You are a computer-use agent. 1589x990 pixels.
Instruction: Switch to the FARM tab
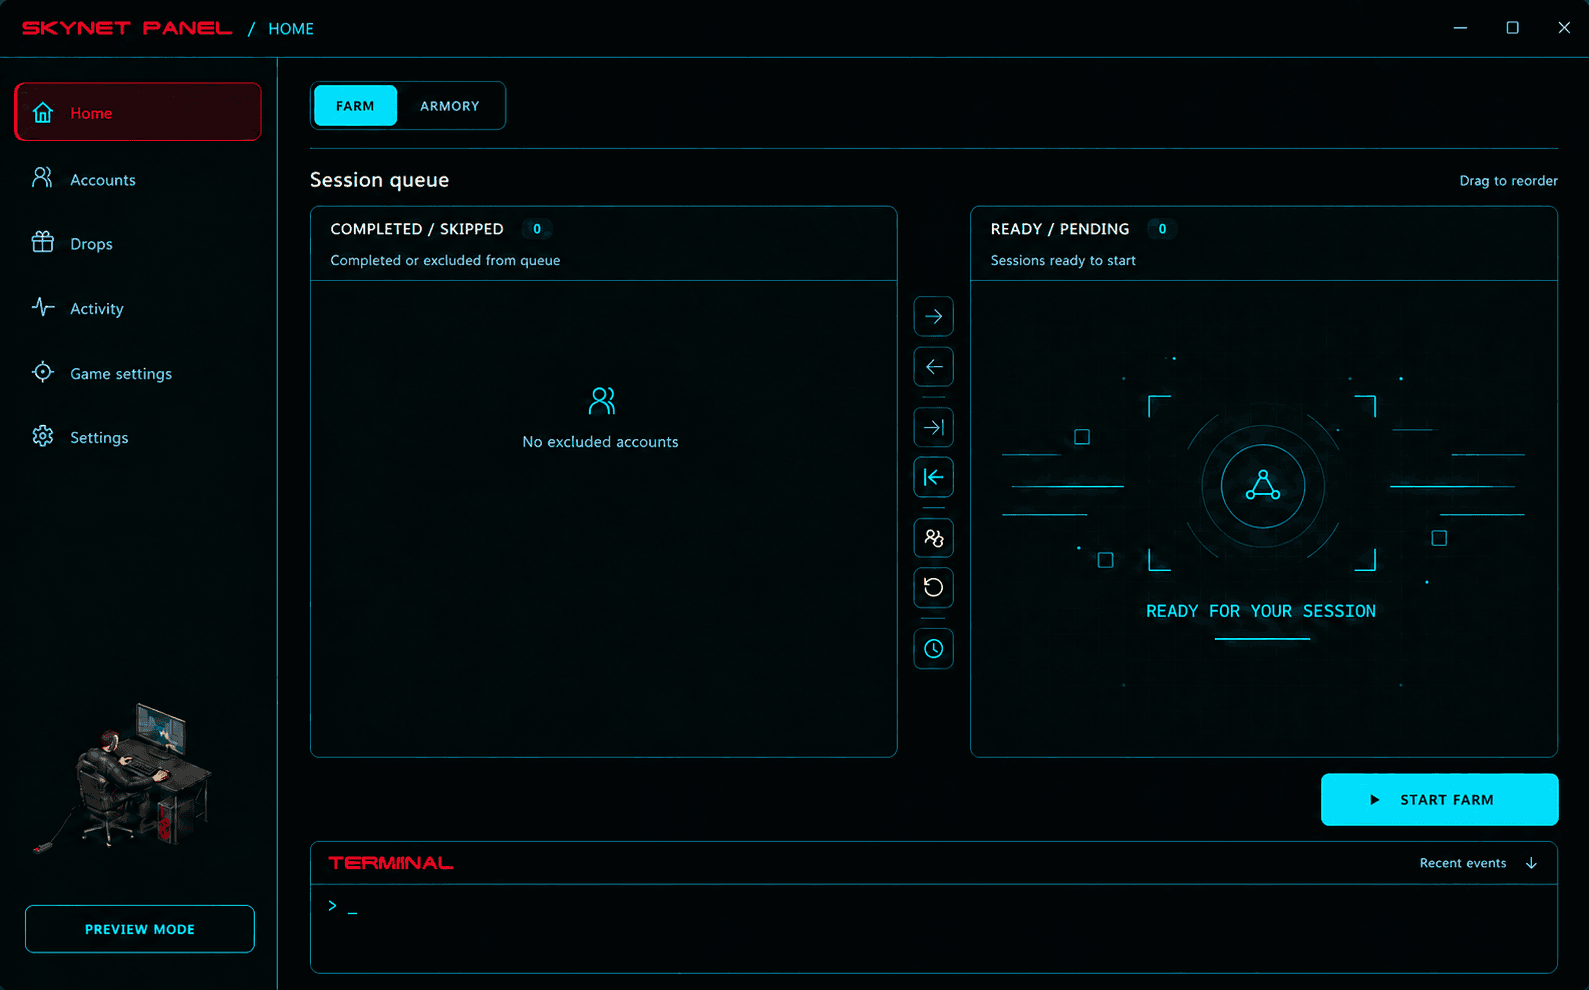(355, 105)
